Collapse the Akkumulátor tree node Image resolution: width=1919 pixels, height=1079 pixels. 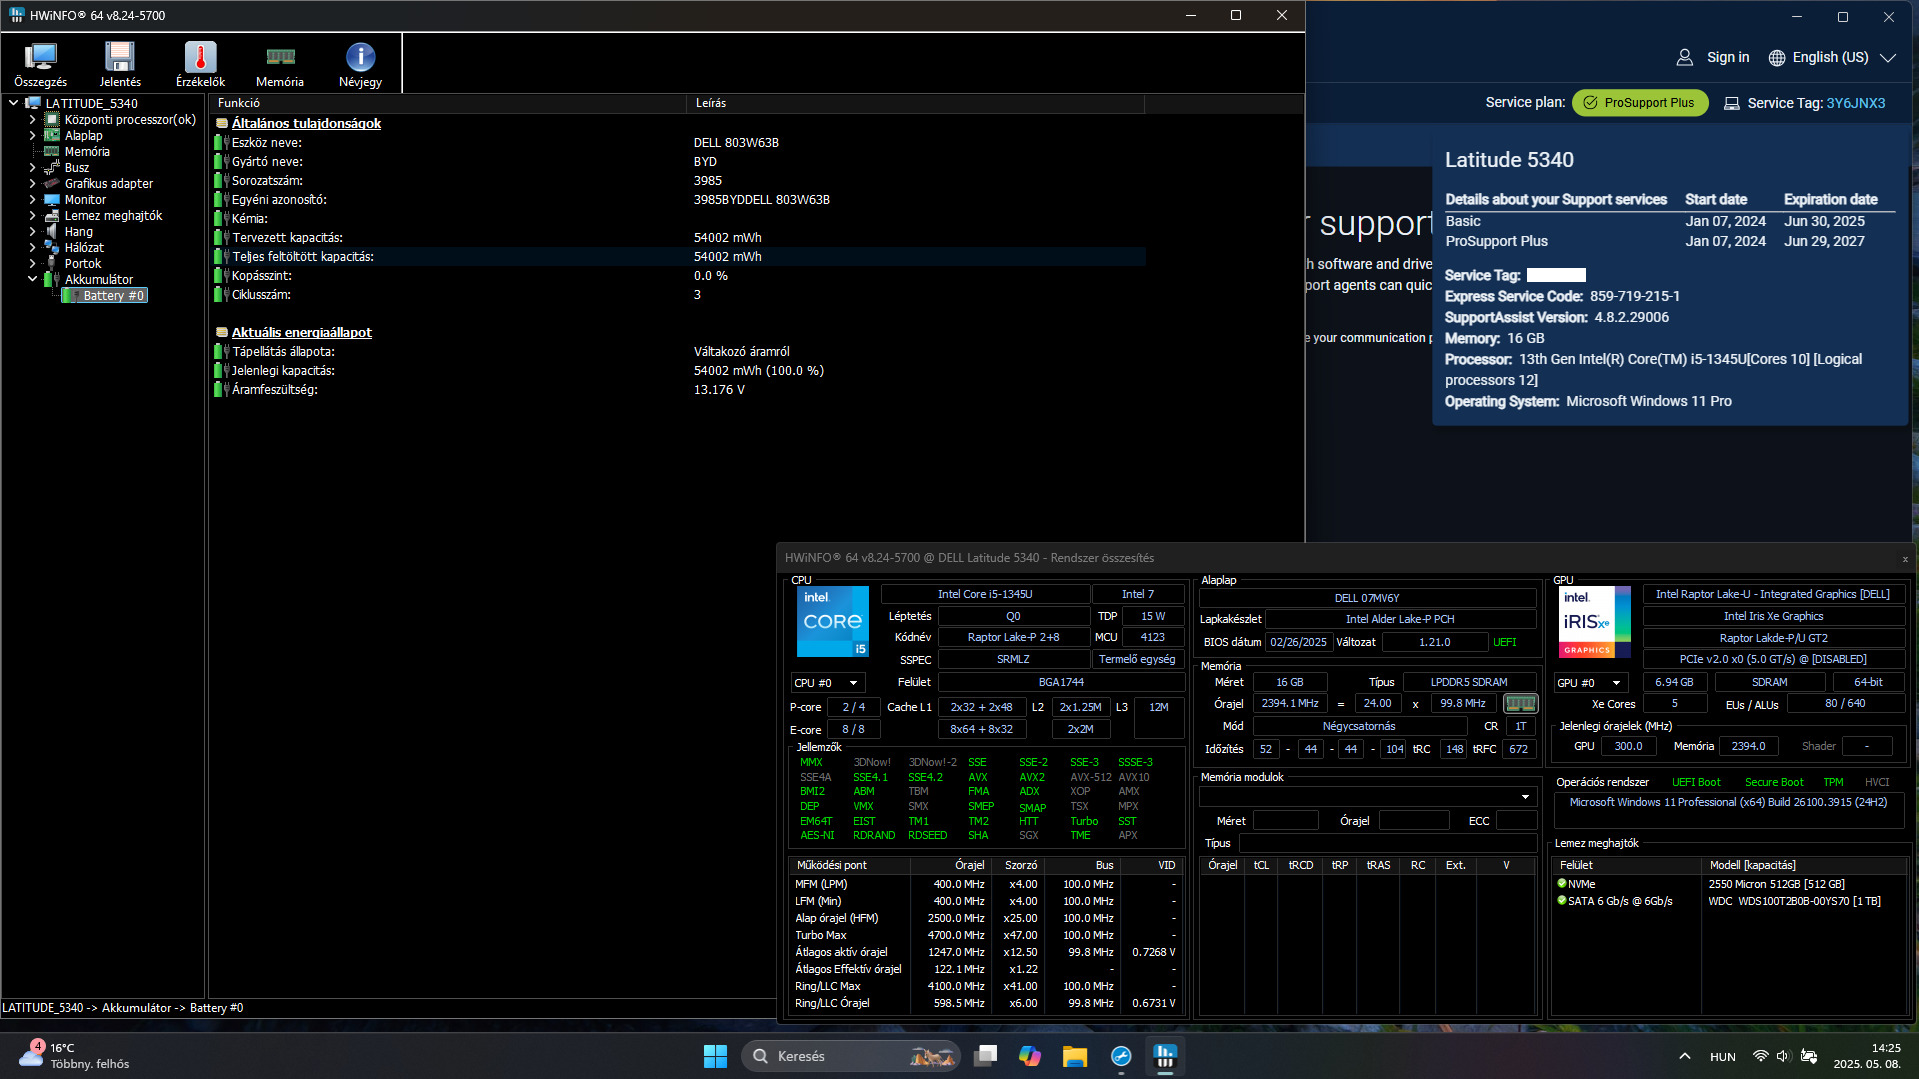point(32,279)
